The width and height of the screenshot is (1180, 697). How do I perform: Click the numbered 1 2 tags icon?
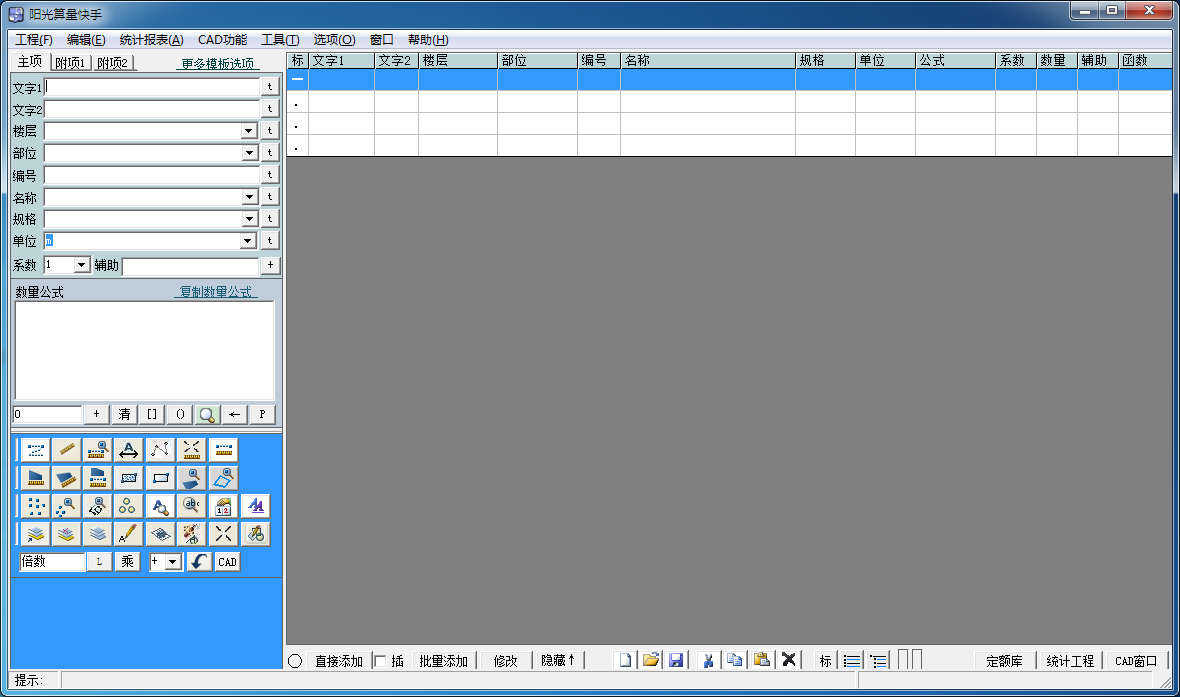click(x=223, y=506)
